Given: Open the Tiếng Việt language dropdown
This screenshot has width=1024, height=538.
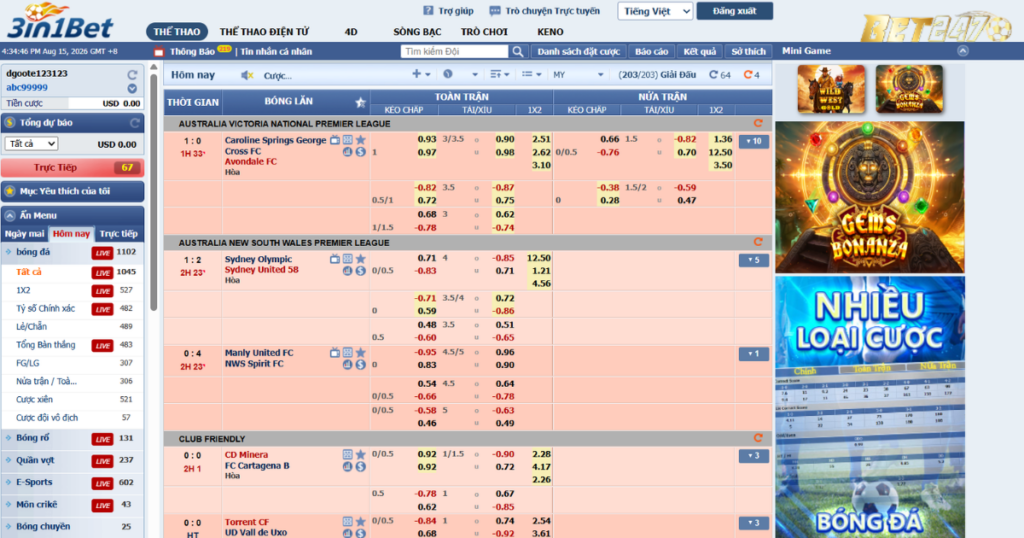Looking at the screenshot, I should [655, 11].
